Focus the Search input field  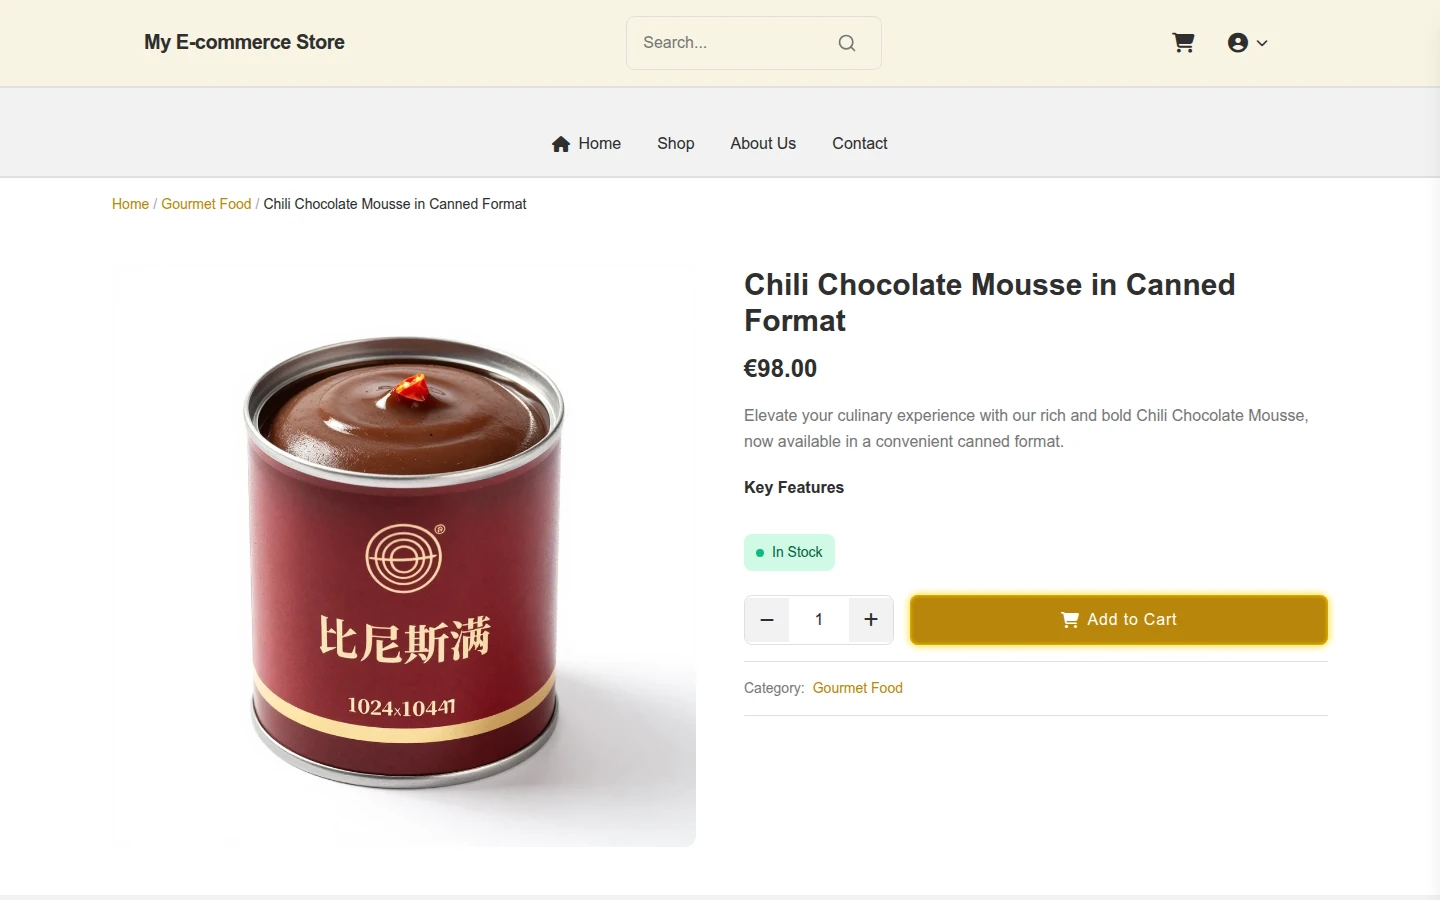[734, 43]
